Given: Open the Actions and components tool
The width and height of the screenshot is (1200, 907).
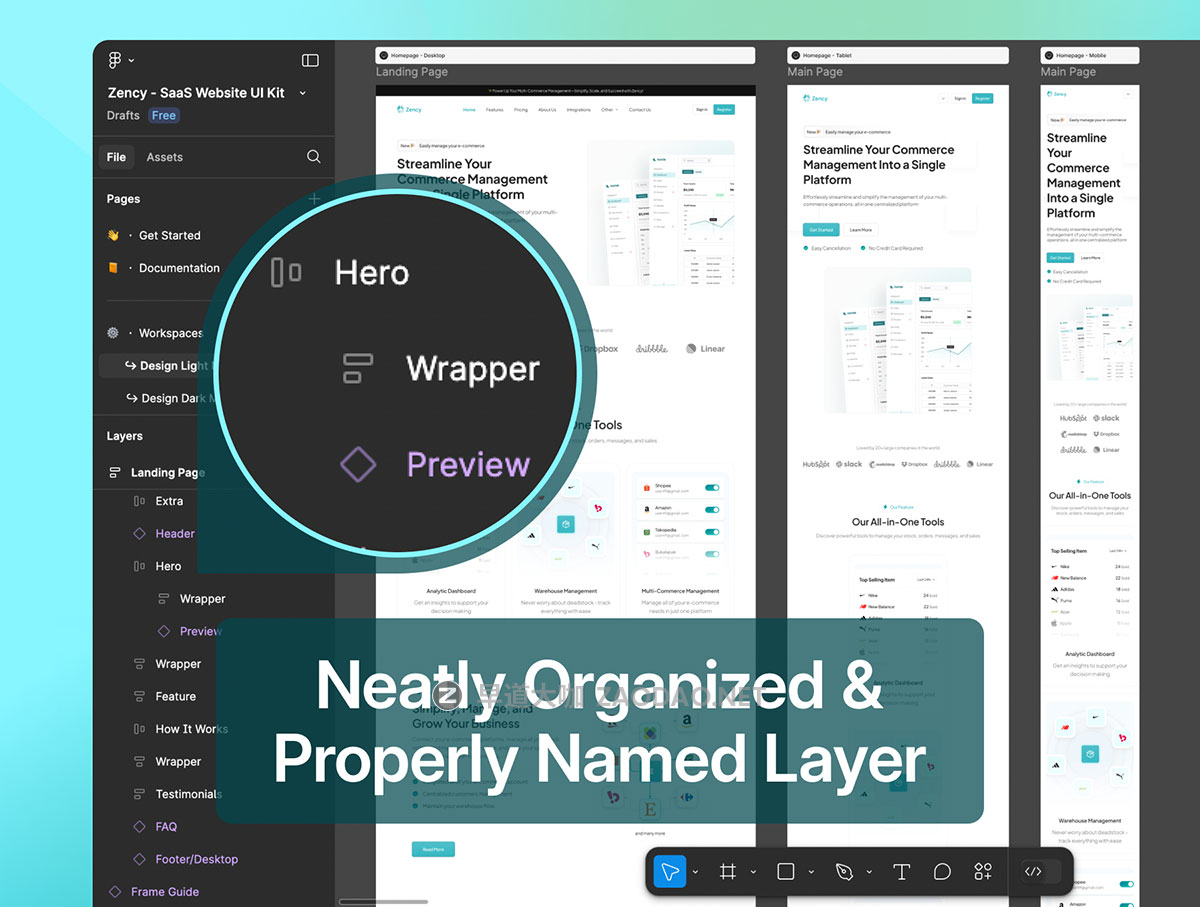Looking at the screenshot, I should tap(984, 872).
